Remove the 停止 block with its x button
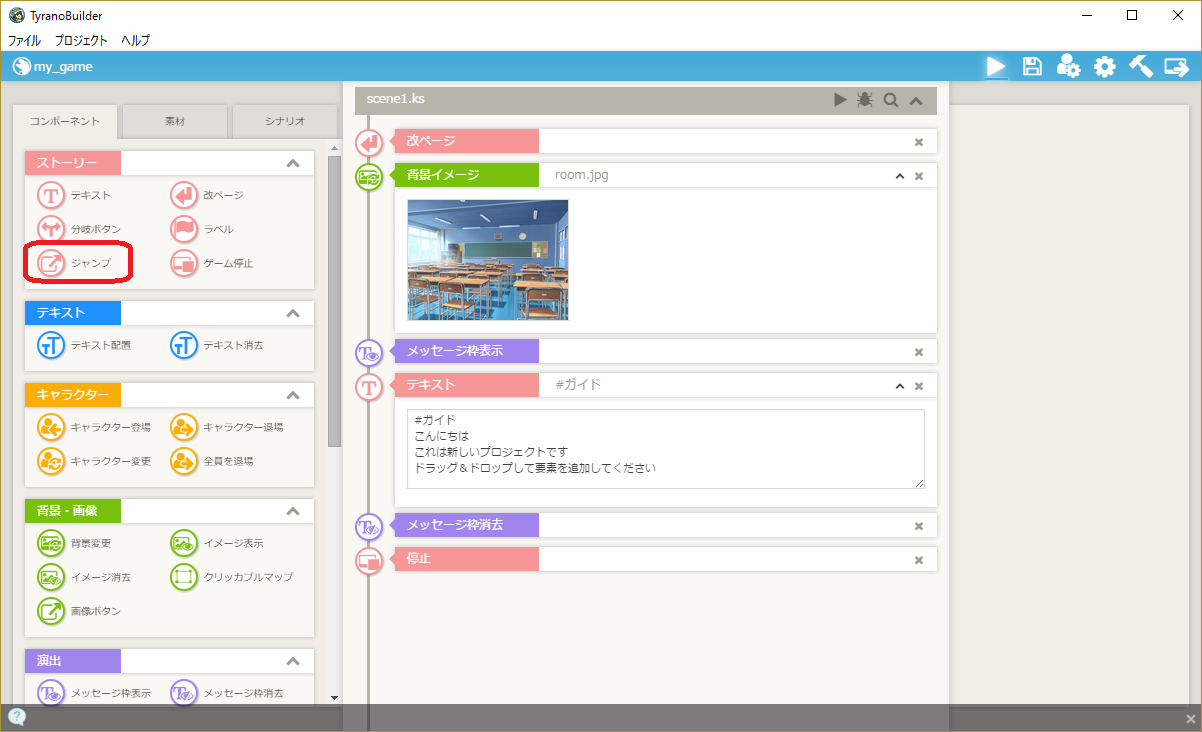Image resolution: width=1202 pixels, height=732 pixels. point(918,559)
